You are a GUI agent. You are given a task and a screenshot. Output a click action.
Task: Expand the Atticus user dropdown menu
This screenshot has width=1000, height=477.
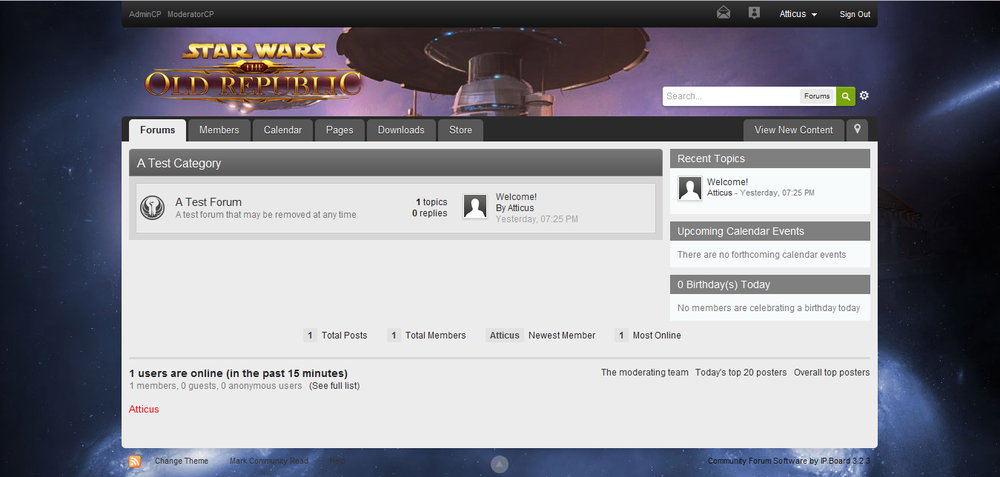(798, 14)
